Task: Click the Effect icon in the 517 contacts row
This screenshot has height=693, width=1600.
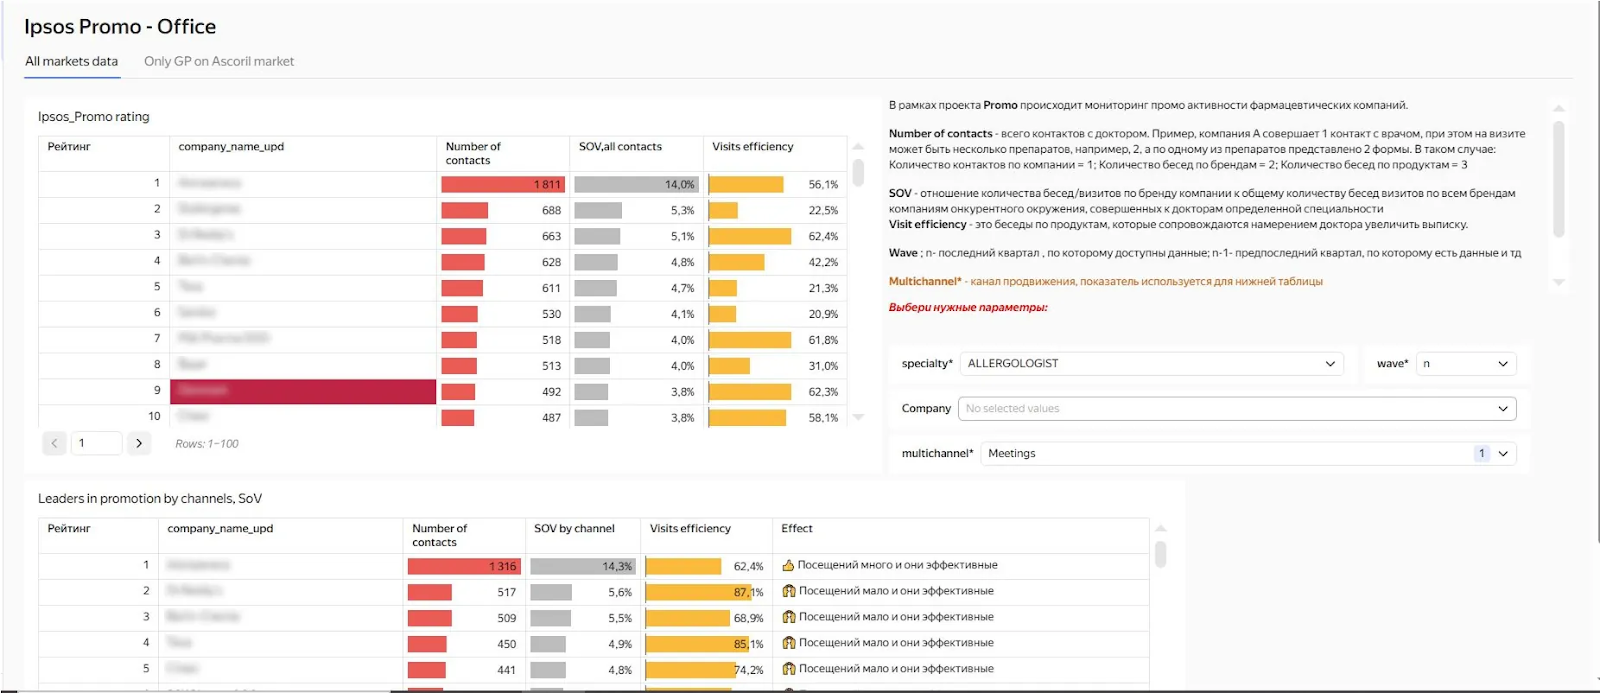Action: click(788, 592)
